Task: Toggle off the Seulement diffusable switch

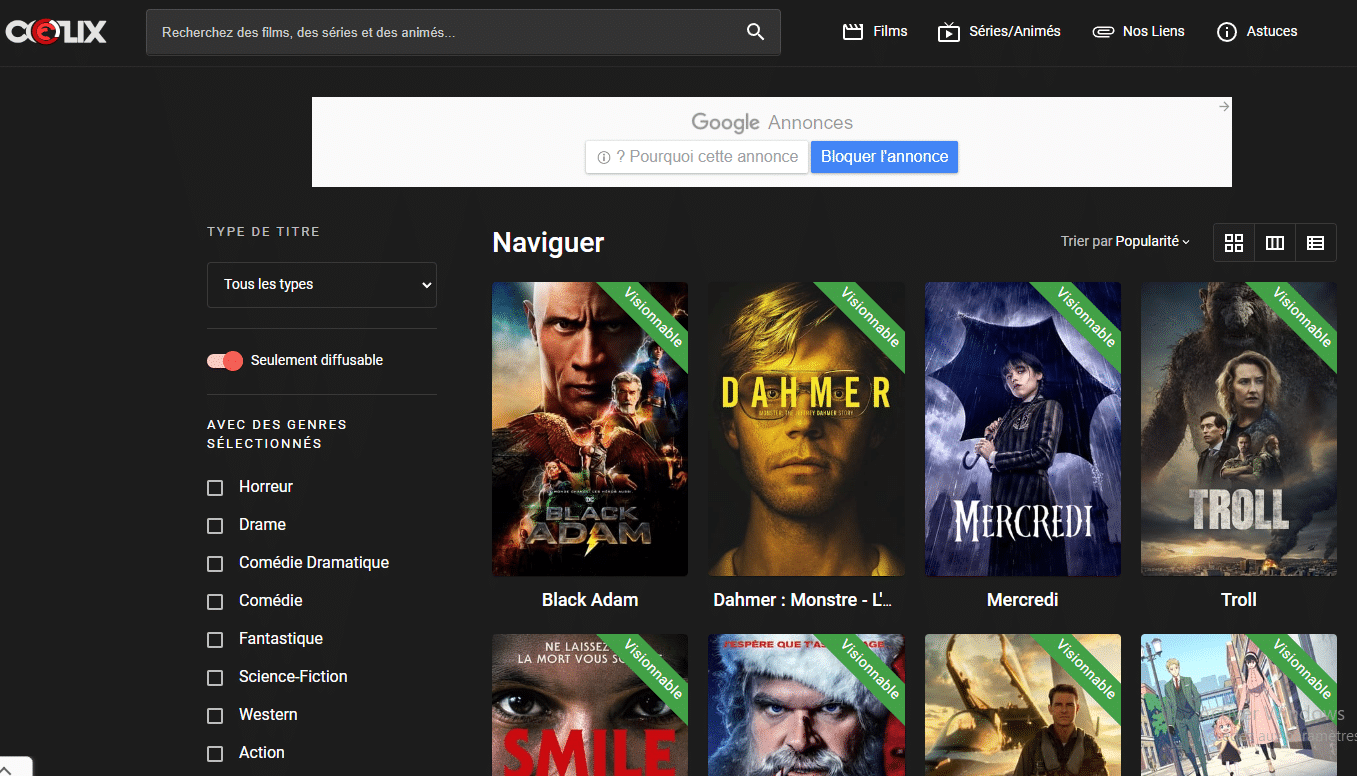Action: point(224,360)
